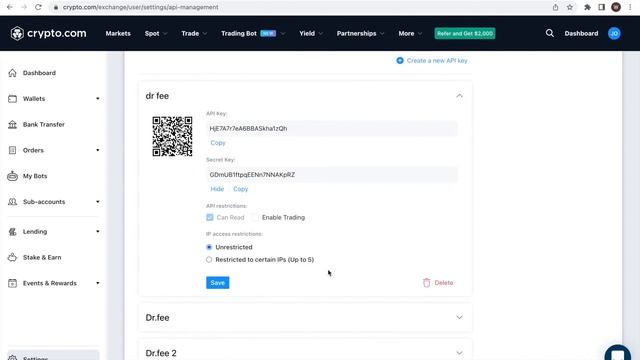Click the trash icon beside Delete
640x360 pixels.
tap(427, 282)
